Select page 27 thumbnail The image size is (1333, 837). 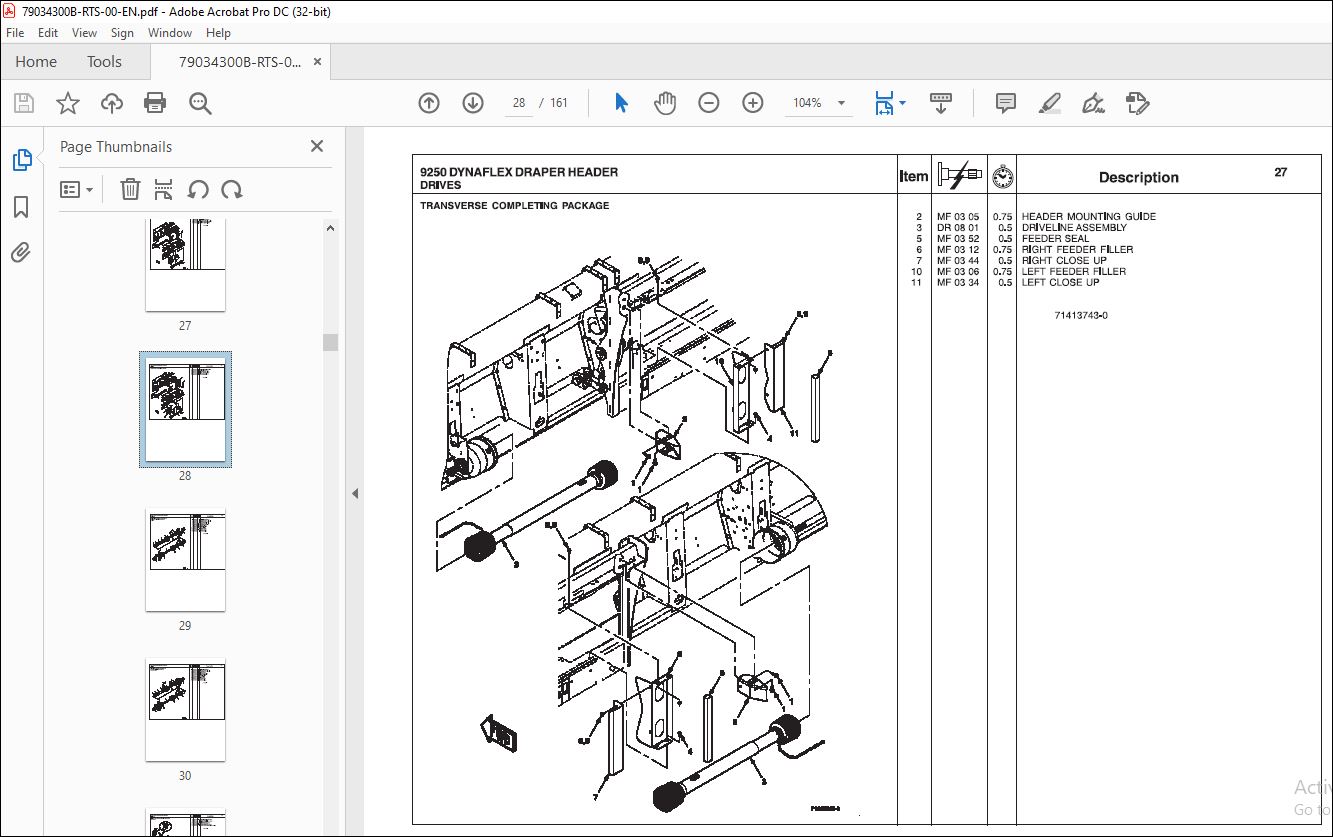click(x=185, y=265)
